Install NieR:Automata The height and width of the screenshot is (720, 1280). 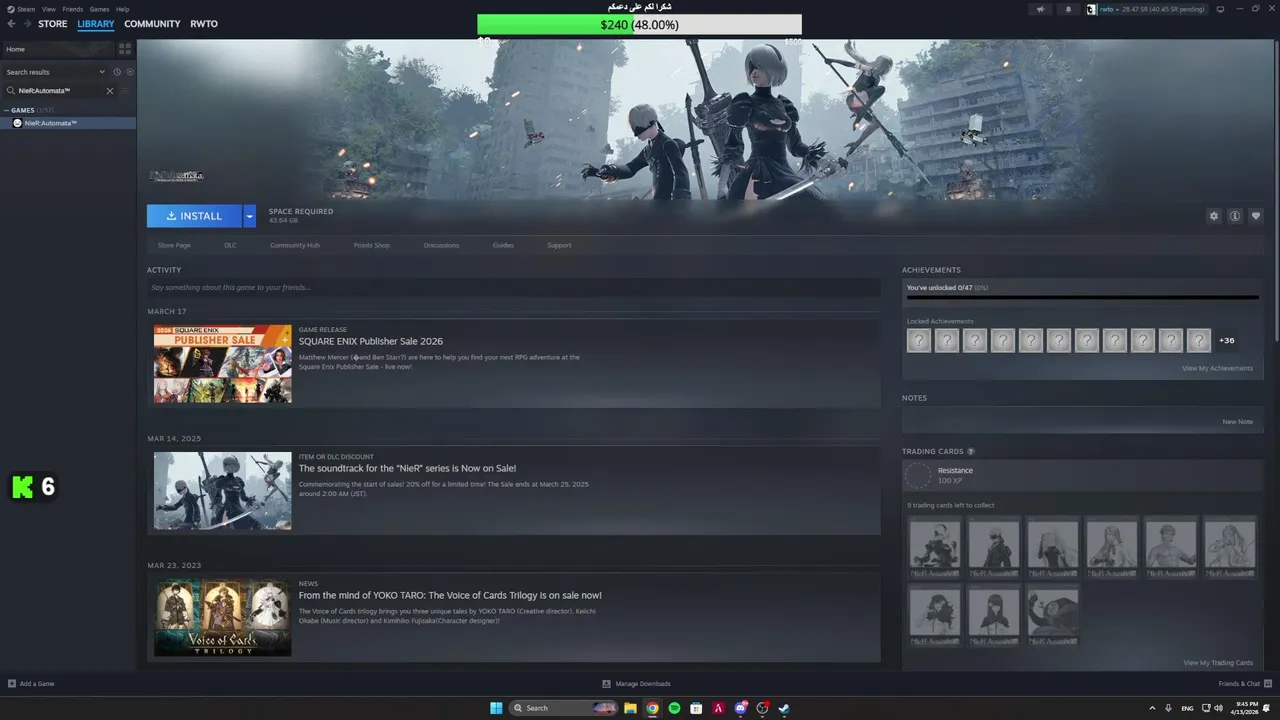pyautogui.click(x=194, y=216)
